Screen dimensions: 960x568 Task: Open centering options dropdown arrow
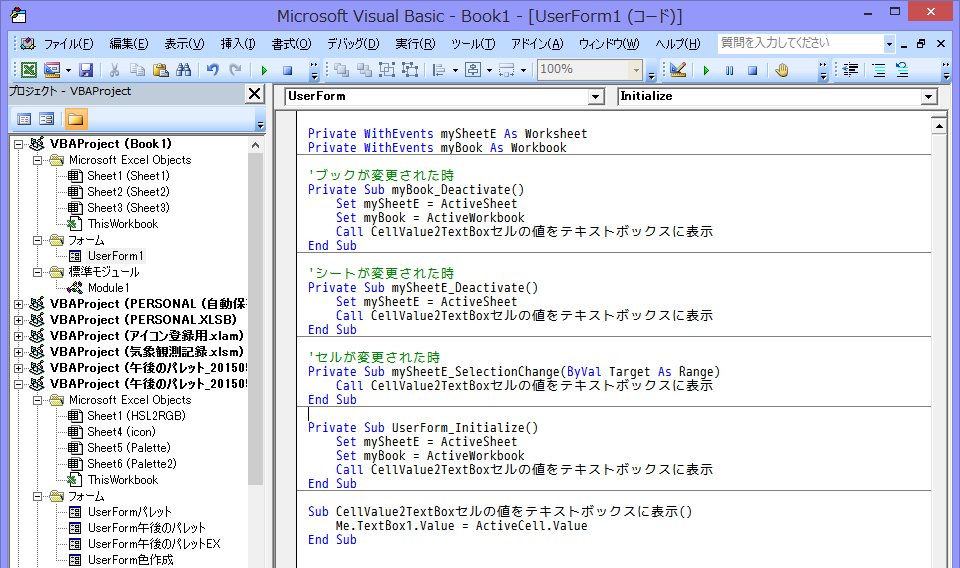[489, 70]
